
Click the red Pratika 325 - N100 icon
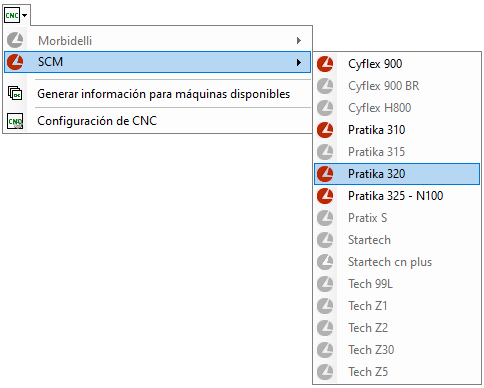tap(325, 196)
